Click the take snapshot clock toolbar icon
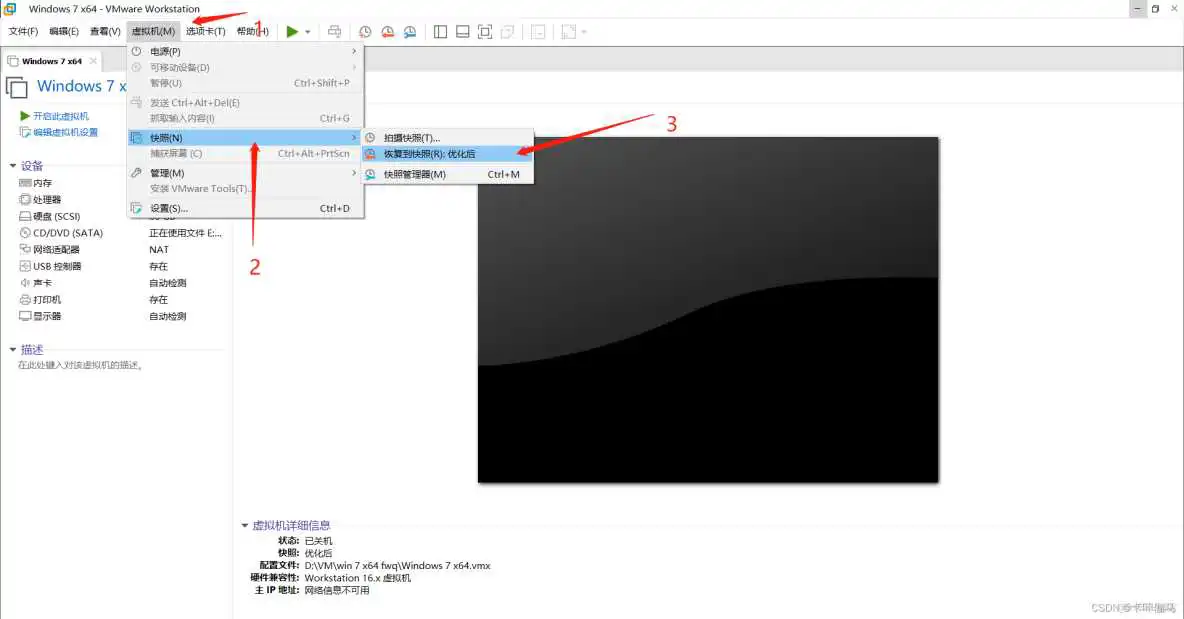 tap(365, 31)
